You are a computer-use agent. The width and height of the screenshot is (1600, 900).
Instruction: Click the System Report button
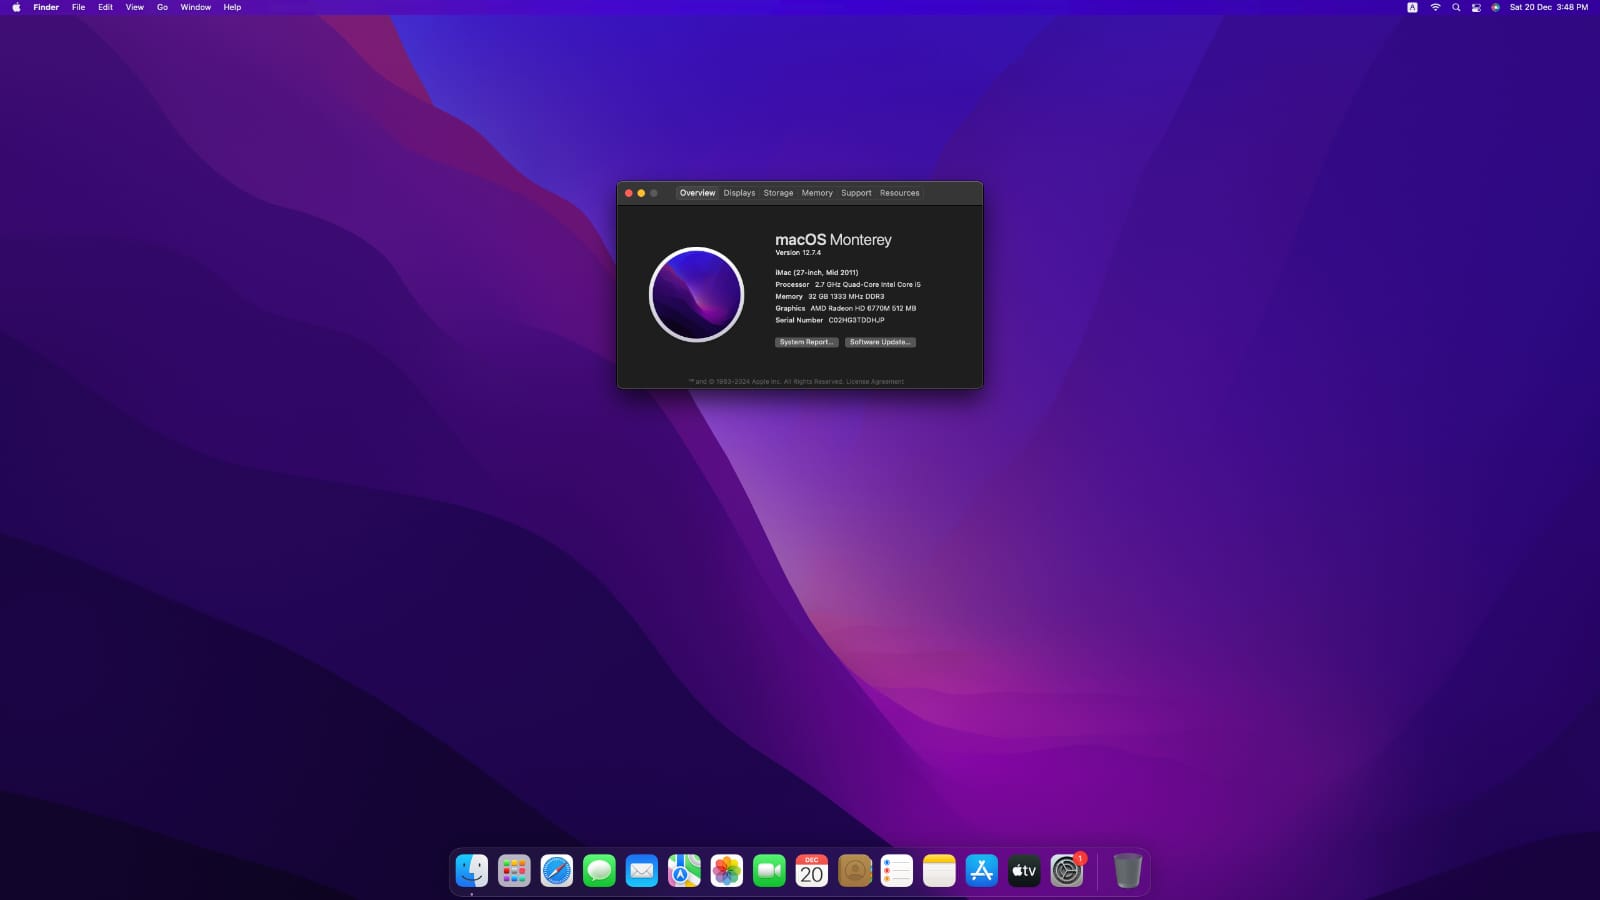pyautogui.click(x=806, y=342)
